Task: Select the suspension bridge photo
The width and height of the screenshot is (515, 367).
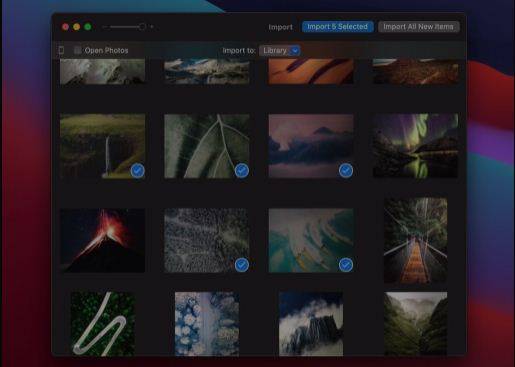Action: tap(415, 240)
